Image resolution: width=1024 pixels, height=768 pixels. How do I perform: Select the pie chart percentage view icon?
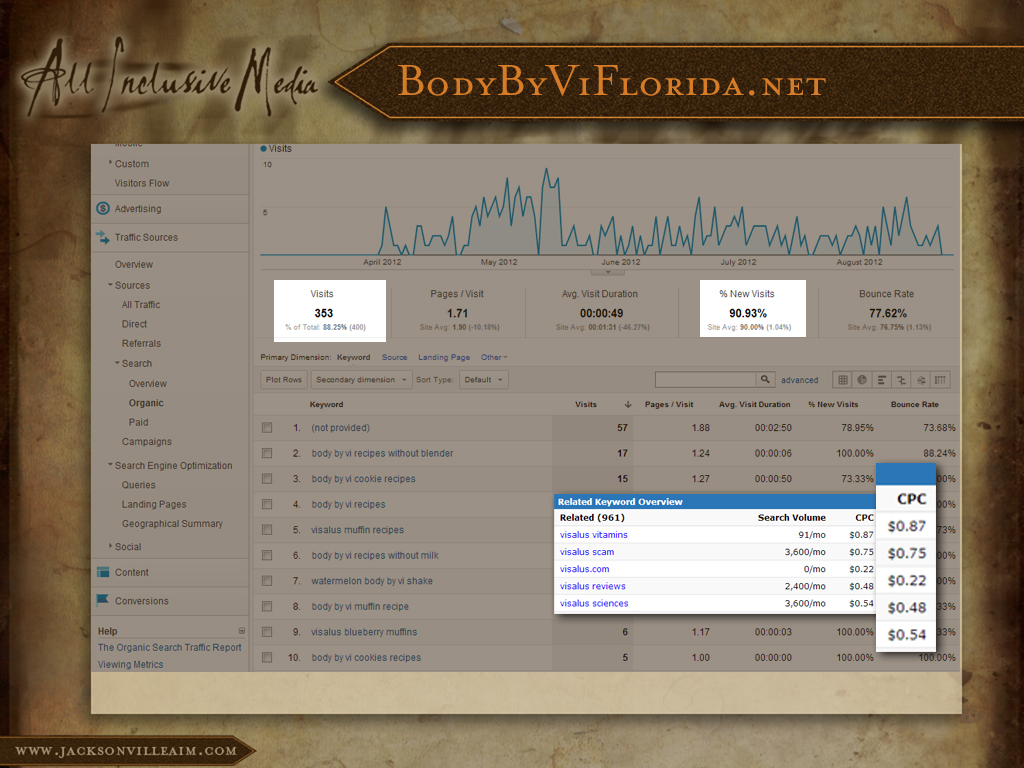tap(862, 380)
